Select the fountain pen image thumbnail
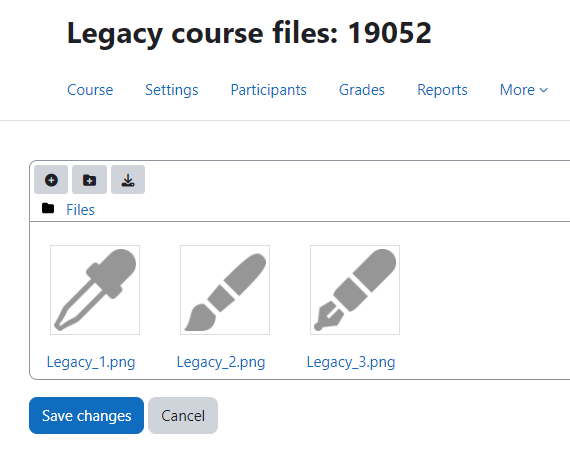The width and height of the screenshot is (570, 467). click(x=355, y=290)
